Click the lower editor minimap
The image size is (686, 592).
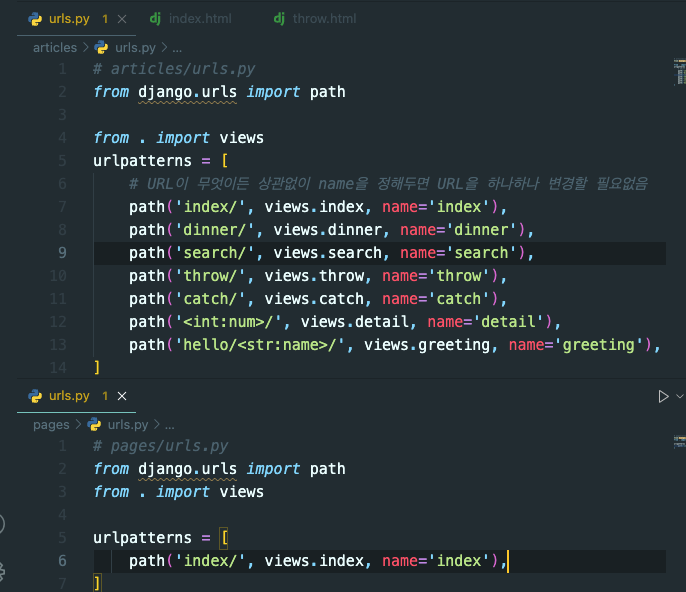[x=679, y=442]
